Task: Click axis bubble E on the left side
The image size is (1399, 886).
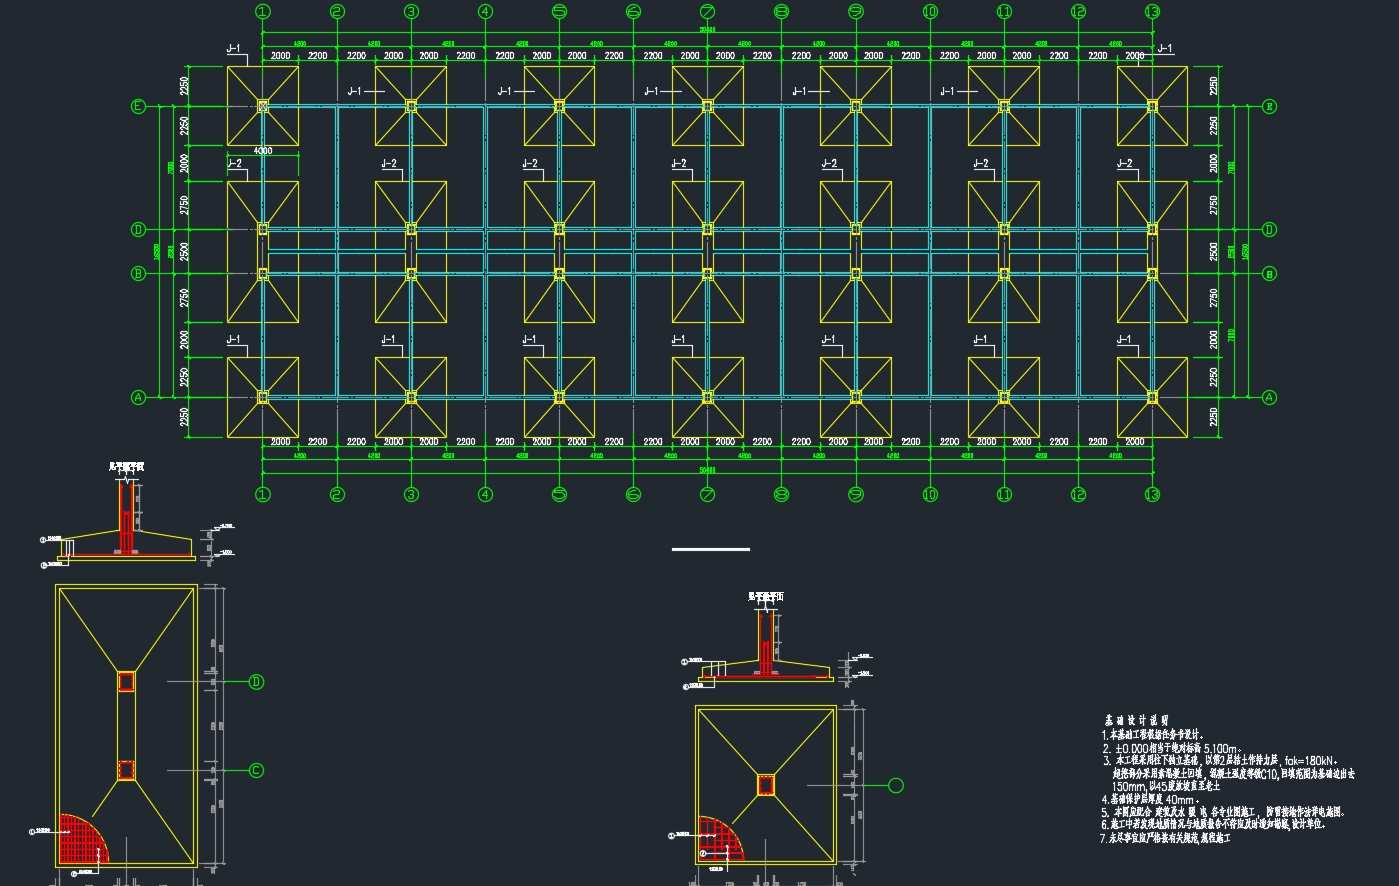Action: 138,106
